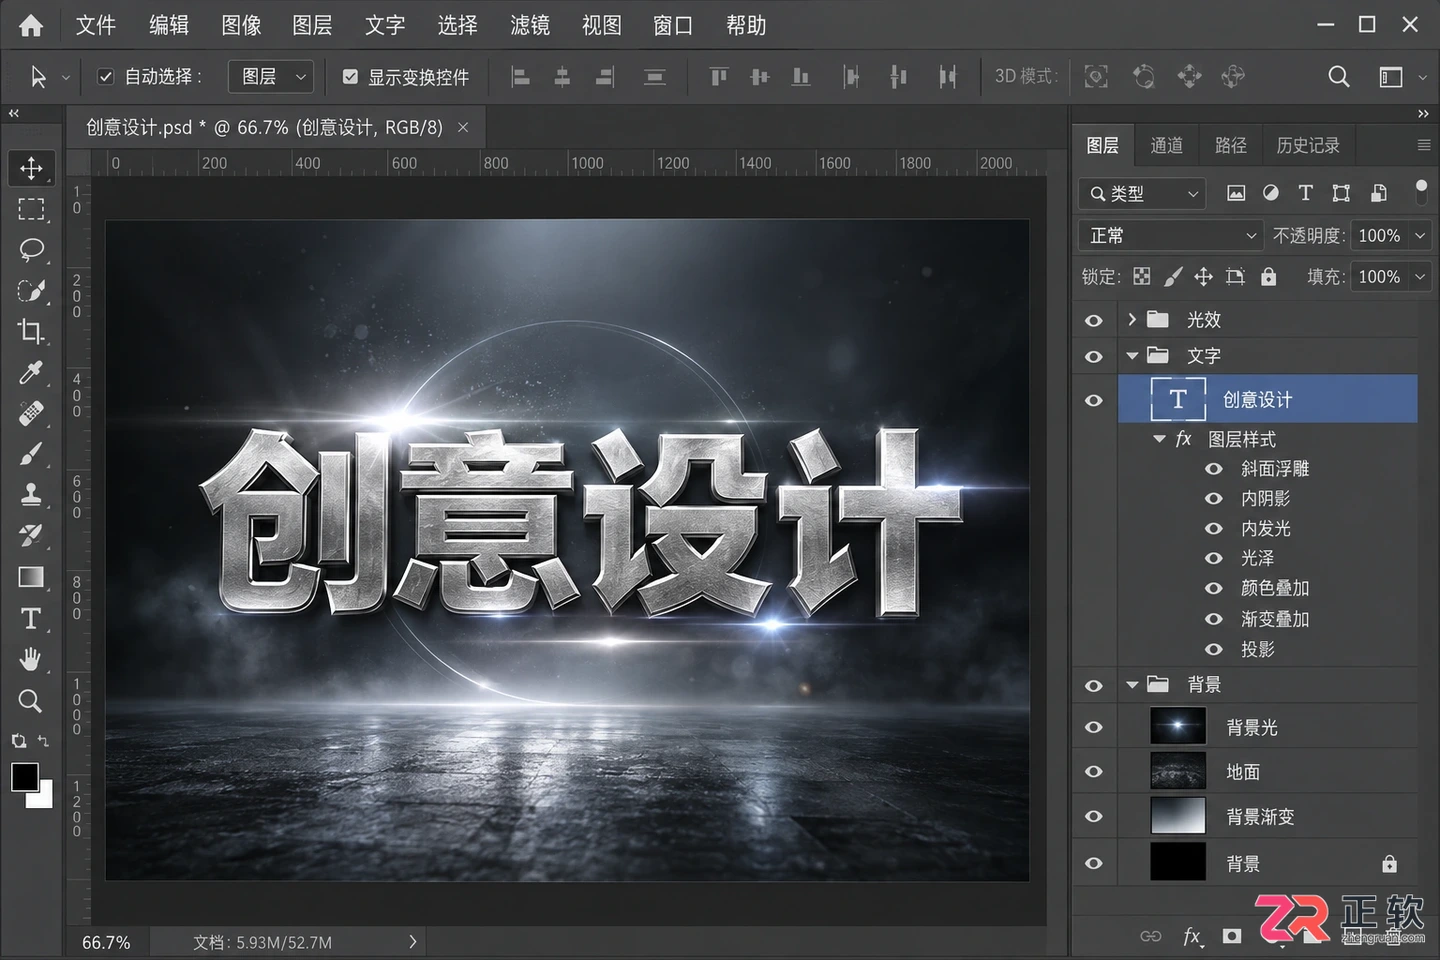This screenshot has height=960, width=1440.
Task: Select the Clone Stamp tool
Action: coord(31,494)
